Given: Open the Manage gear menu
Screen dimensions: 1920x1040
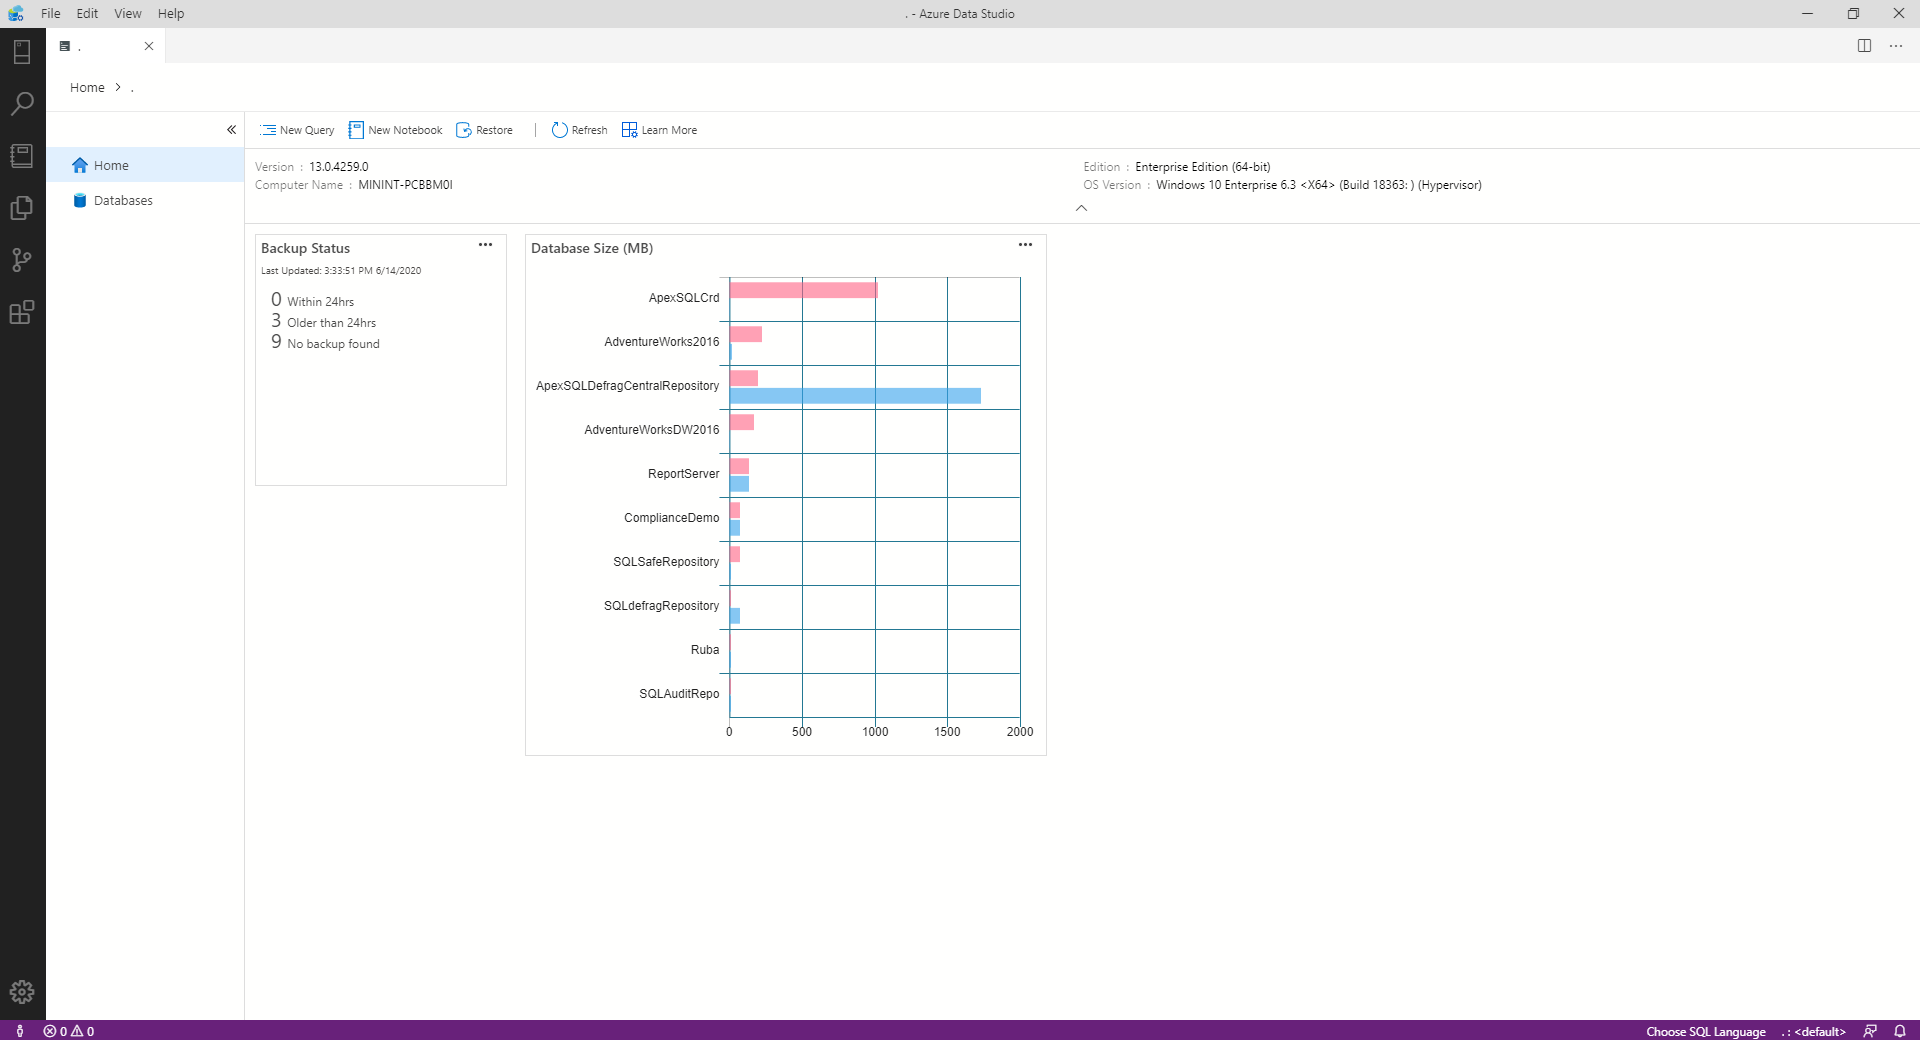Looking at the screenshot, I should [x=22, y=992].
